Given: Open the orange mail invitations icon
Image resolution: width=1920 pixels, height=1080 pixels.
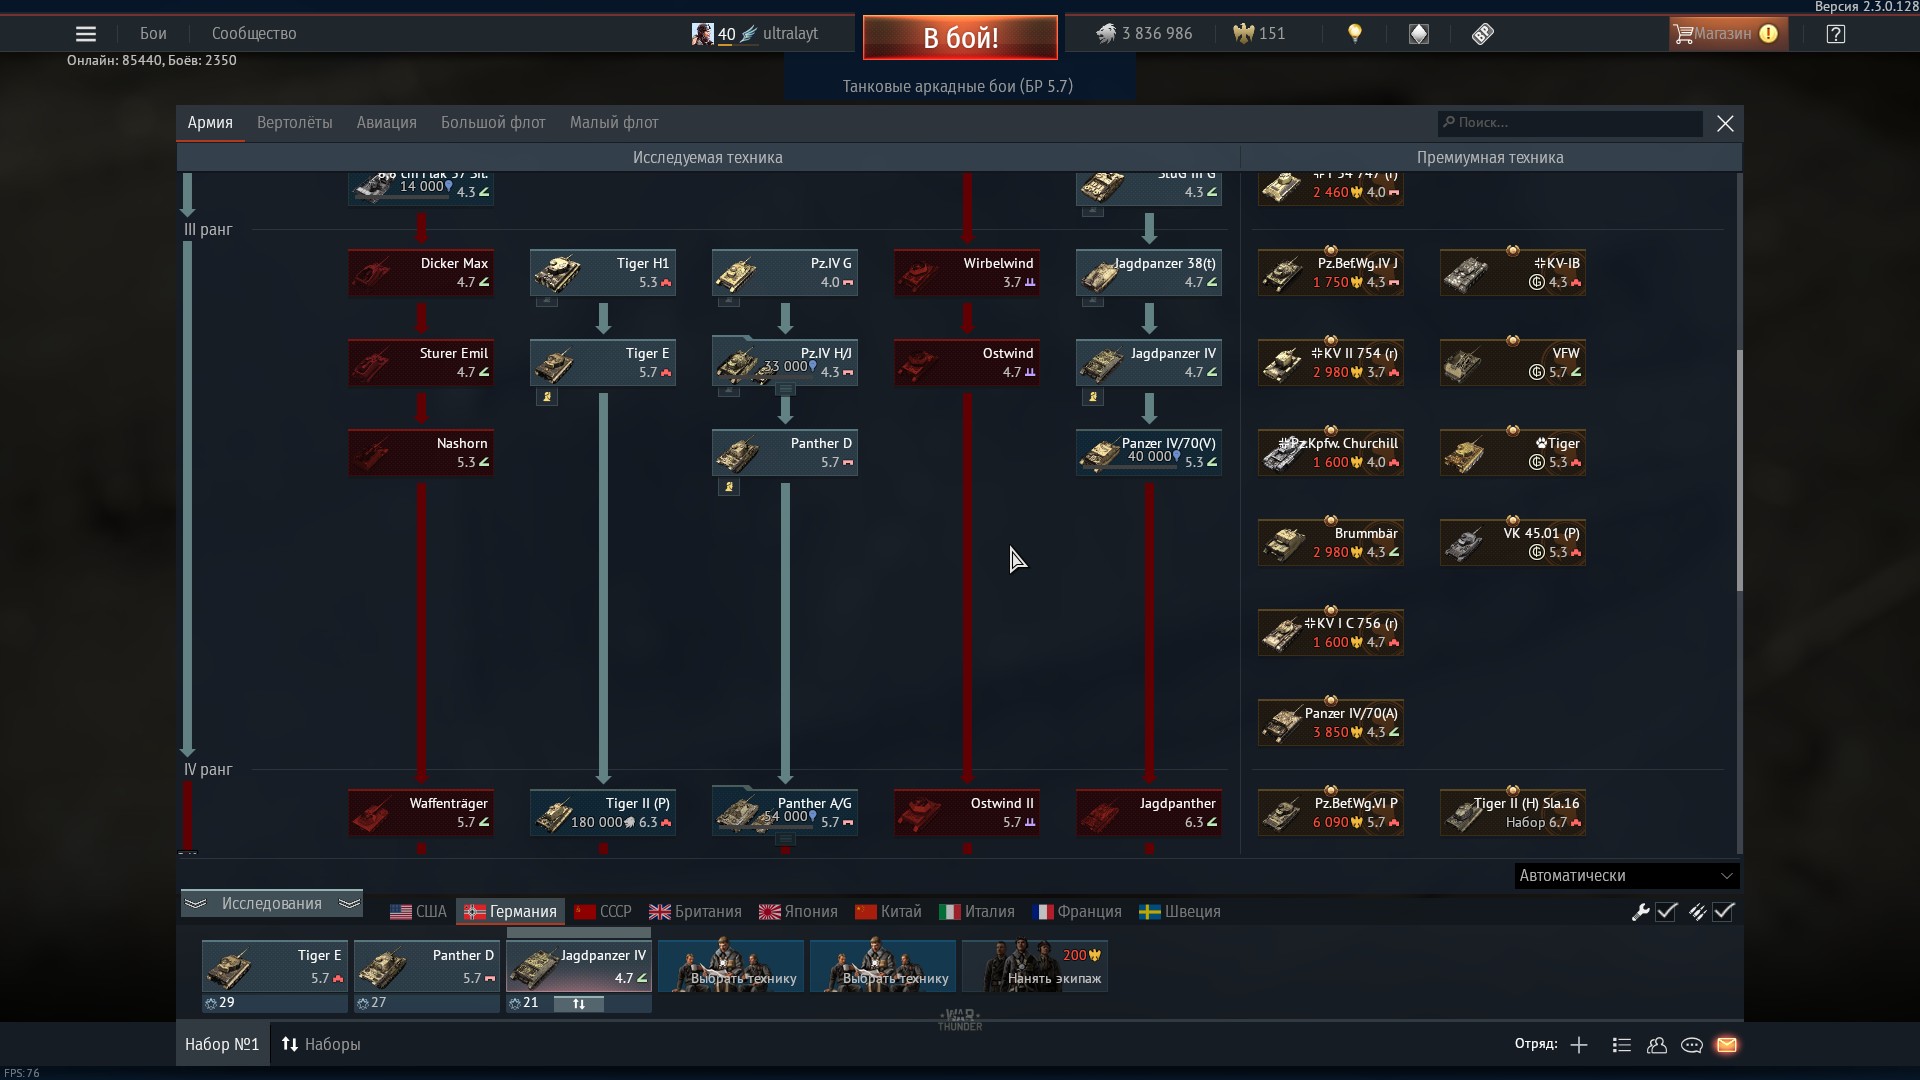Looking at the screenshot, I should (1727, 1045).
